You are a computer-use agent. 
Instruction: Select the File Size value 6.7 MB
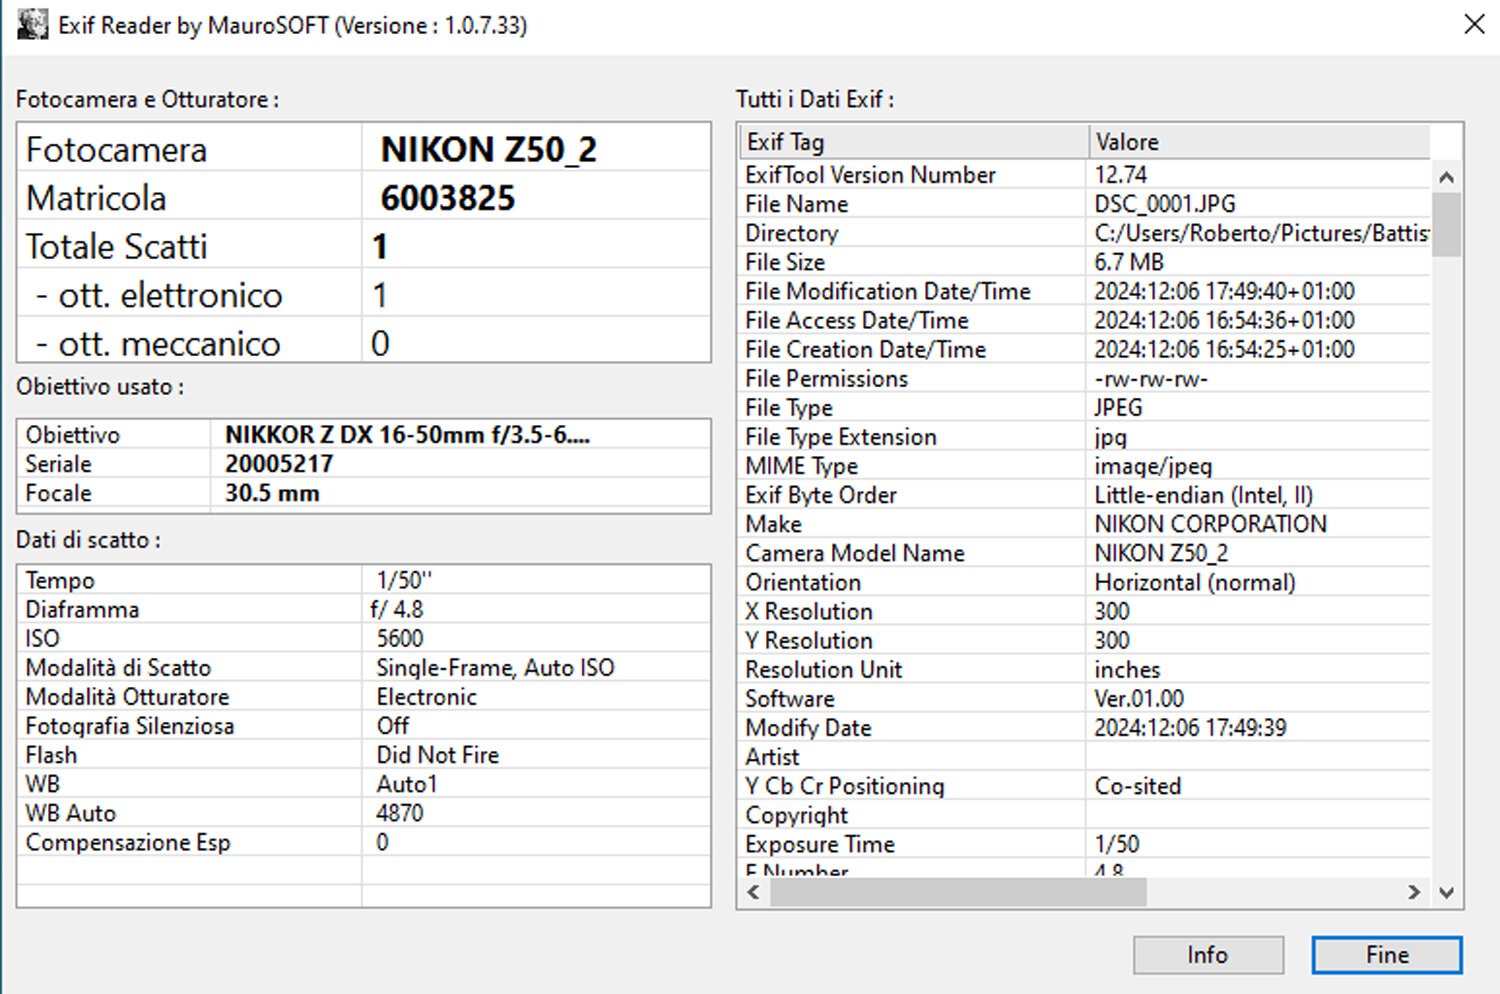tap(1129, 262)
